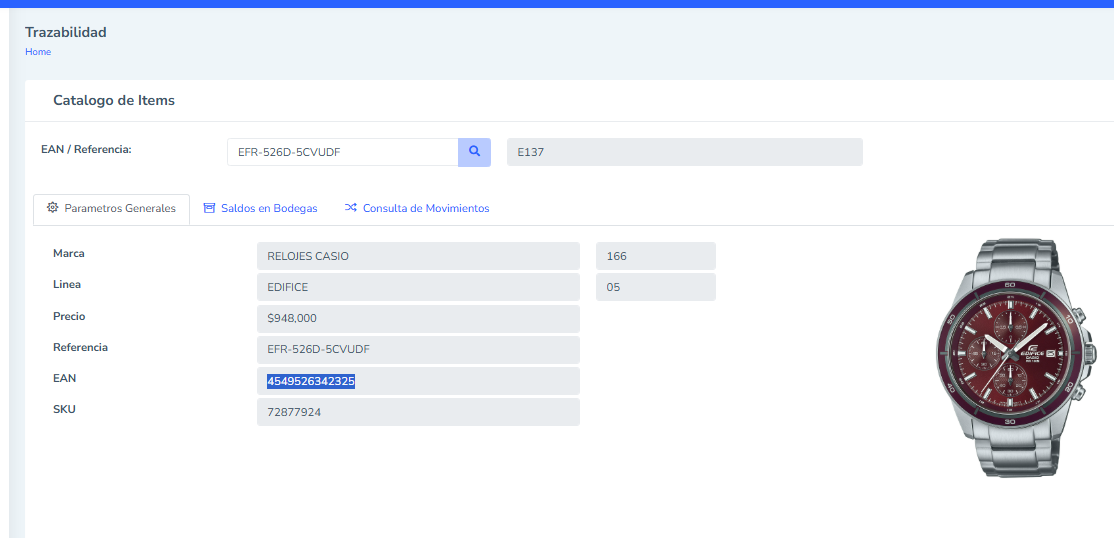Click the brand code field showing 166
Viewport: 1114px width, 538px height.
(655, 256)
